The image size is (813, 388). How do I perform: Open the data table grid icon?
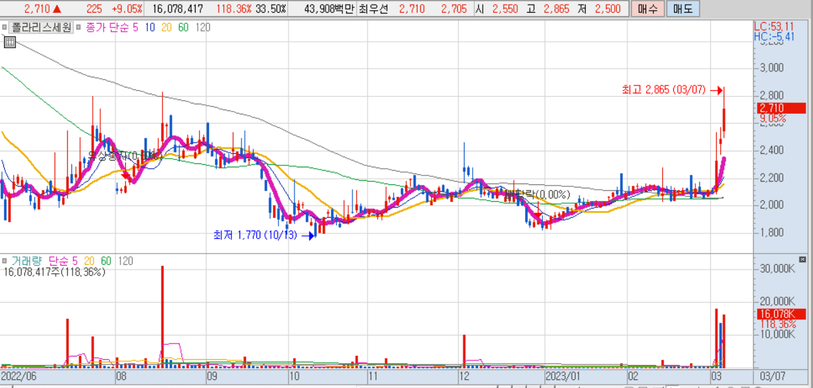click(x=9, y=42)
